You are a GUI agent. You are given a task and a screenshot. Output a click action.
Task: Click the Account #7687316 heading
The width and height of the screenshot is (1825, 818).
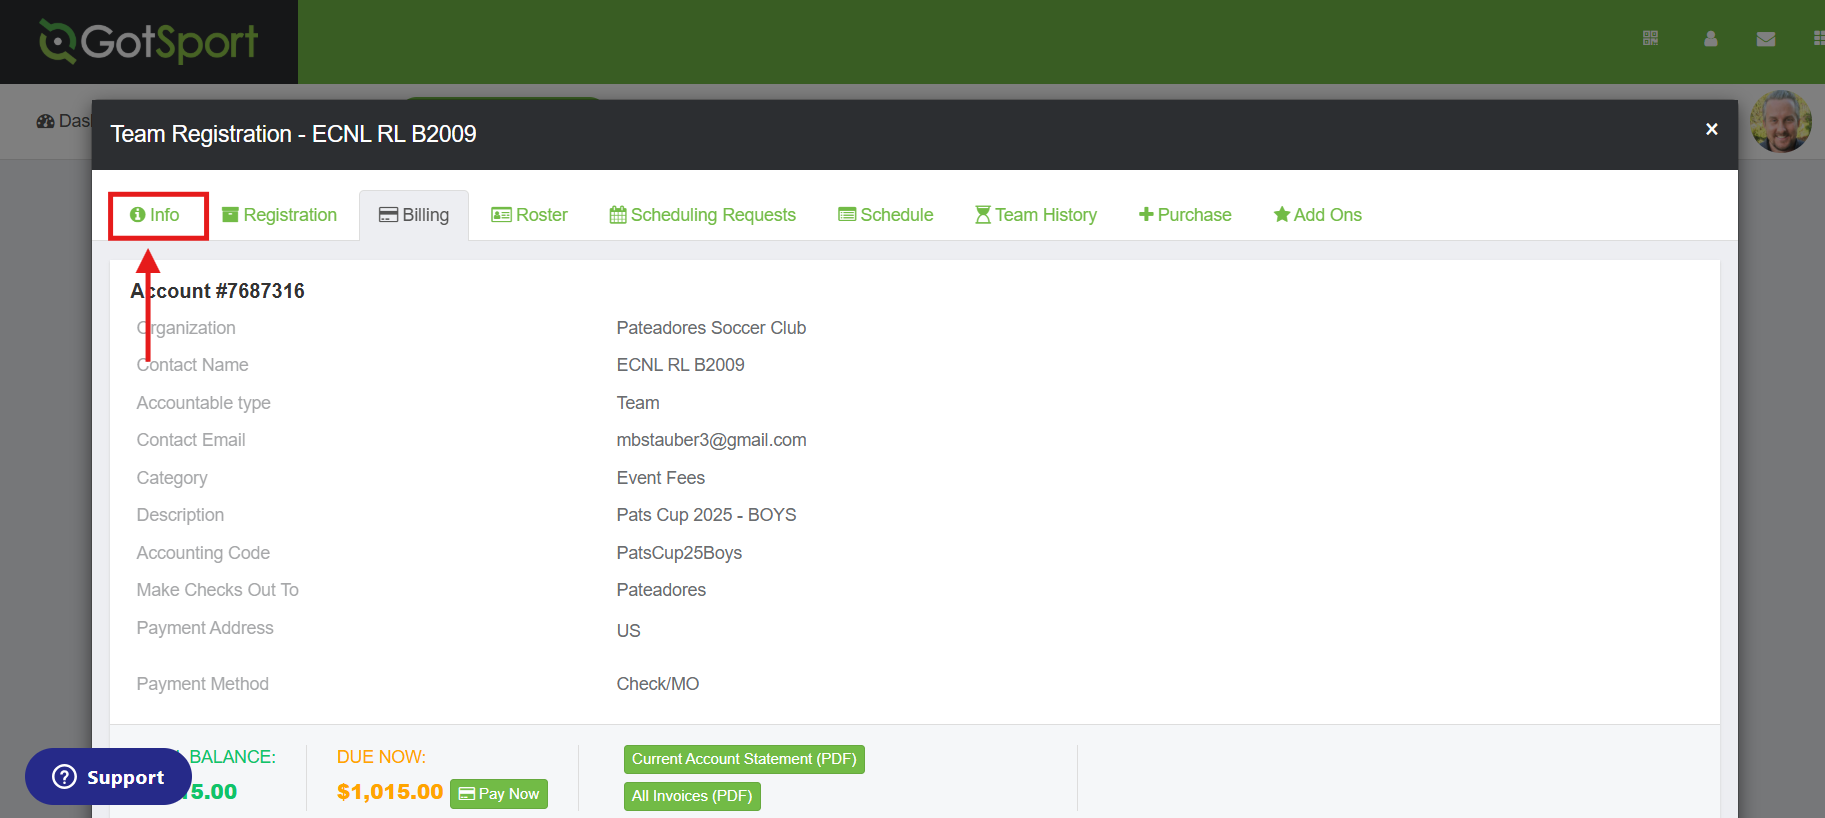tap(217, 291)
